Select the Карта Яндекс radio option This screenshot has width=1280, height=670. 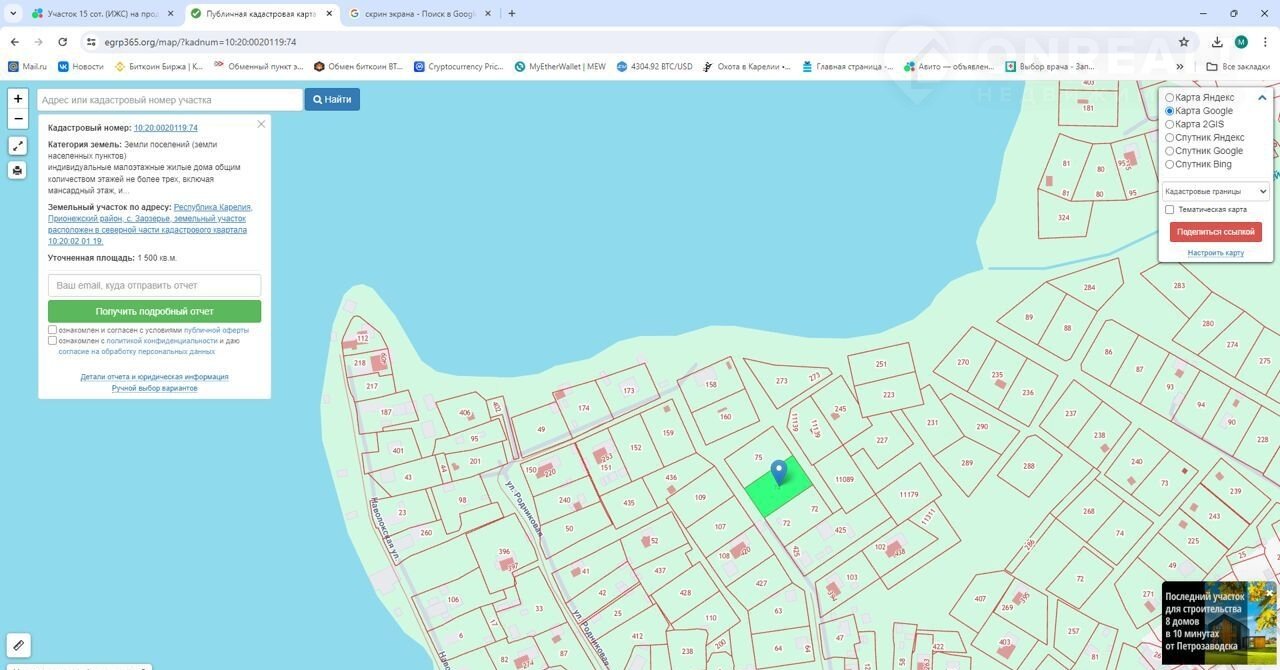pos(1170,98)
